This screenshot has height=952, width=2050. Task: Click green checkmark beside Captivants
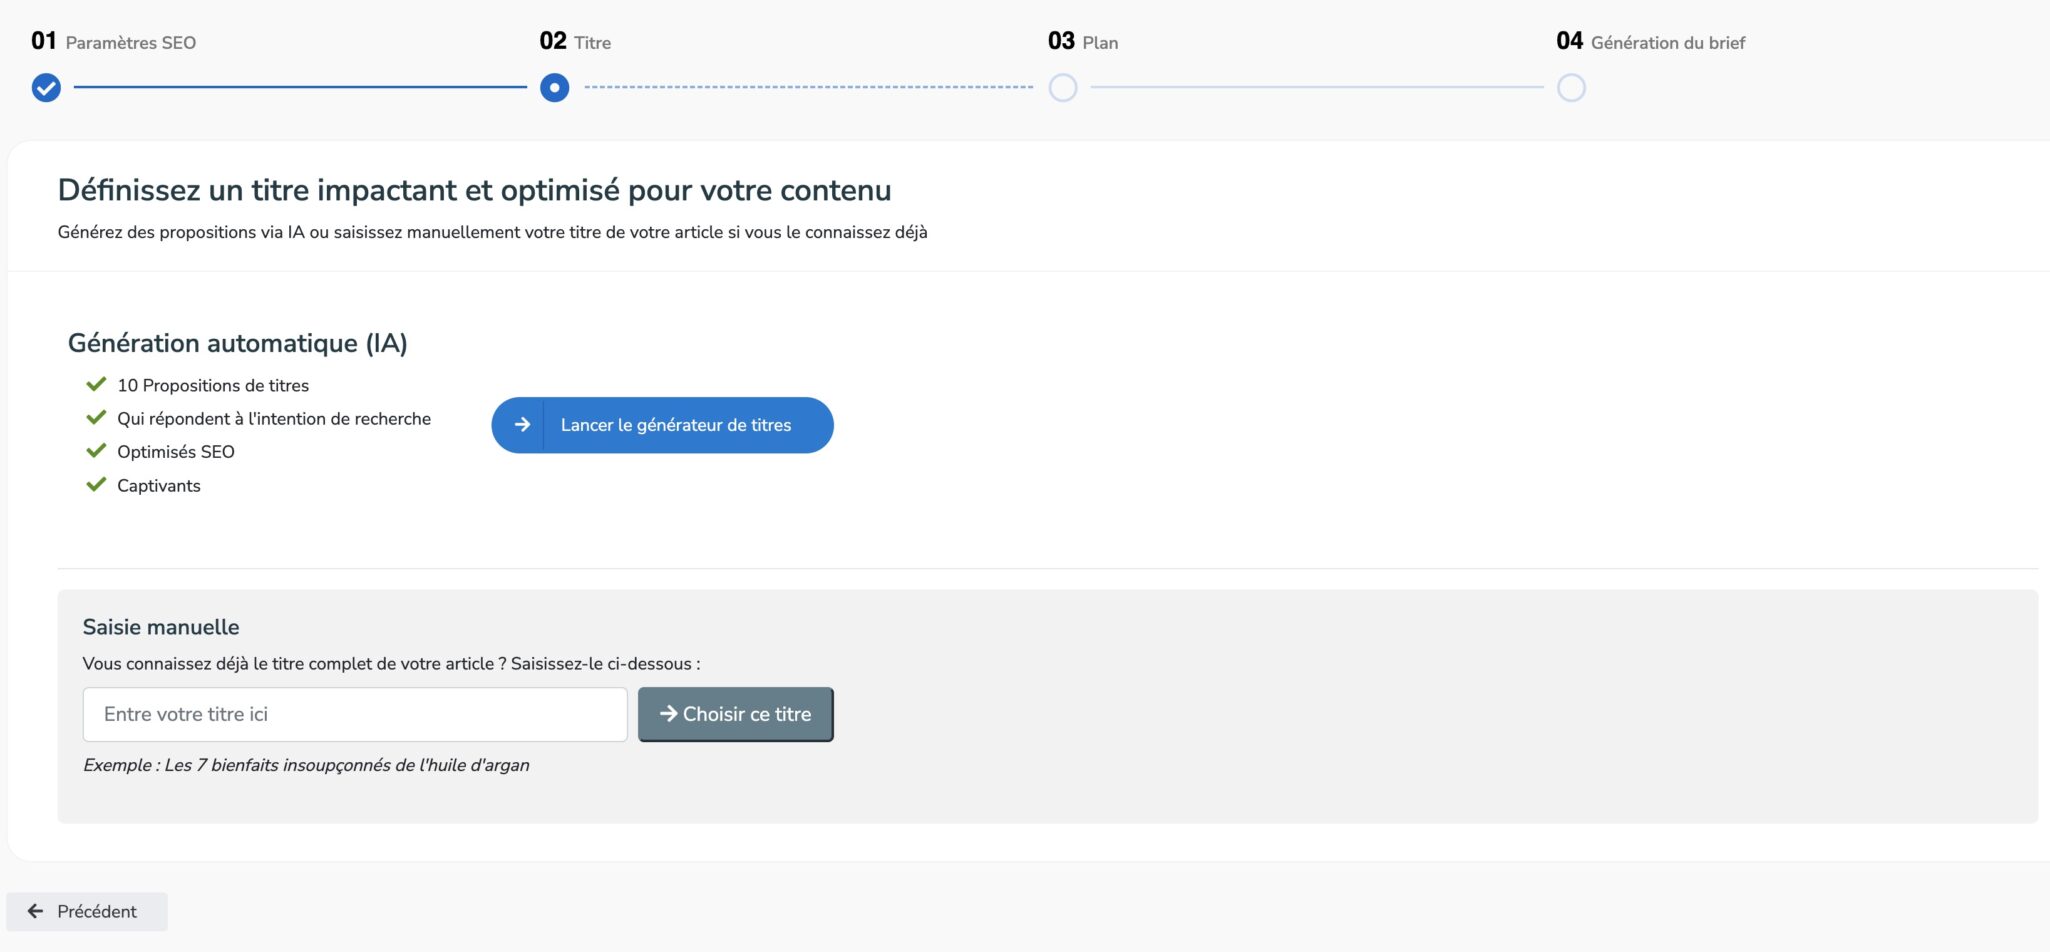pyautogui.click(x=96, y=485)
